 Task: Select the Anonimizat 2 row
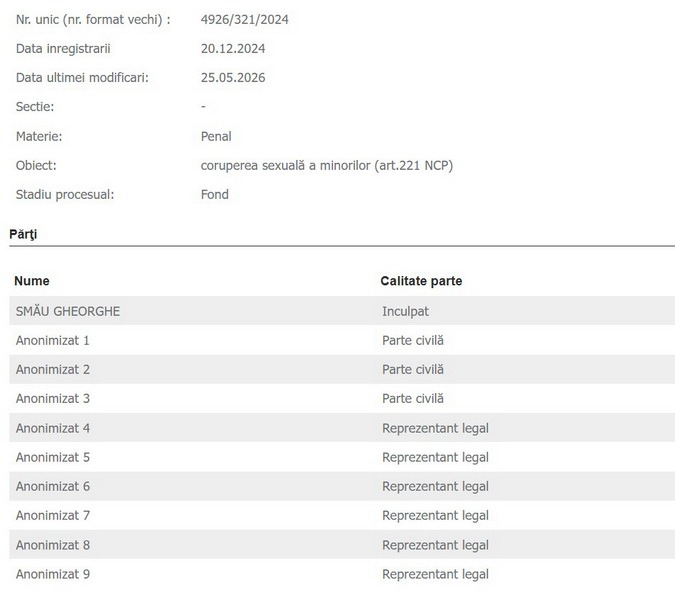(x=342, y=369)
